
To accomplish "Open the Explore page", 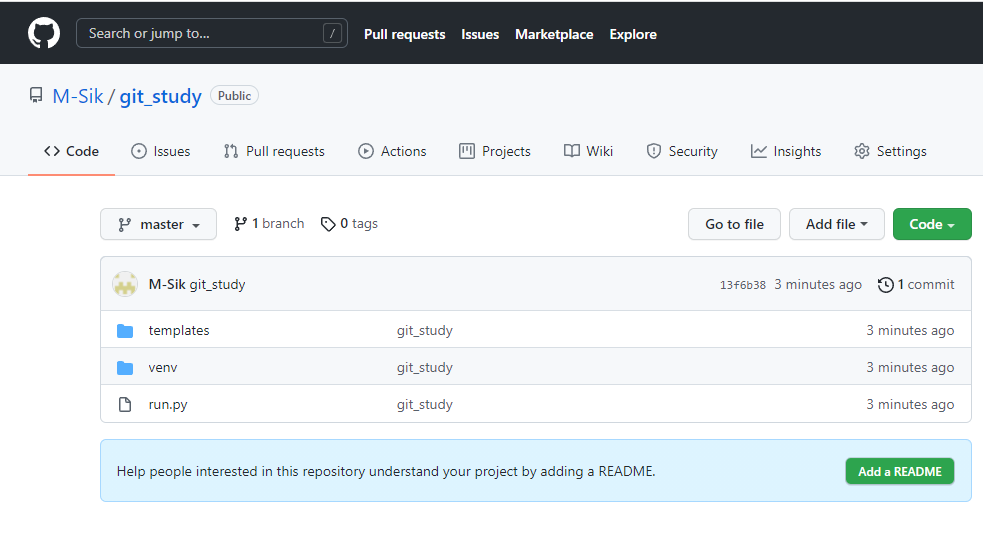I will [x=633, y=34].
